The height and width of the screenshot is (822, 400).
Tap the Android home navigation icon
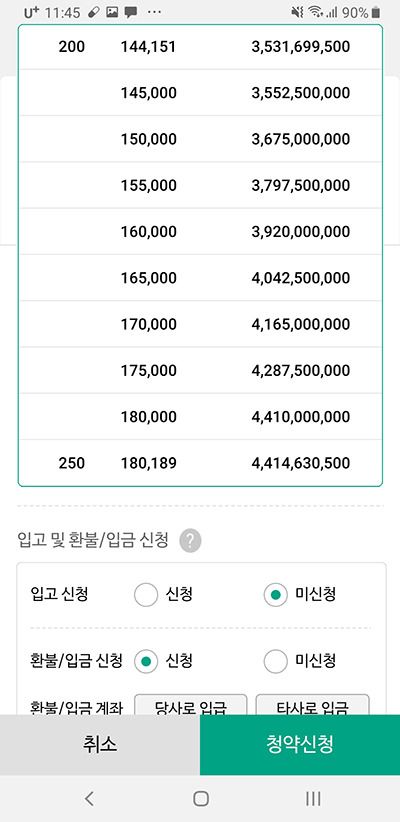coord(201,798)
